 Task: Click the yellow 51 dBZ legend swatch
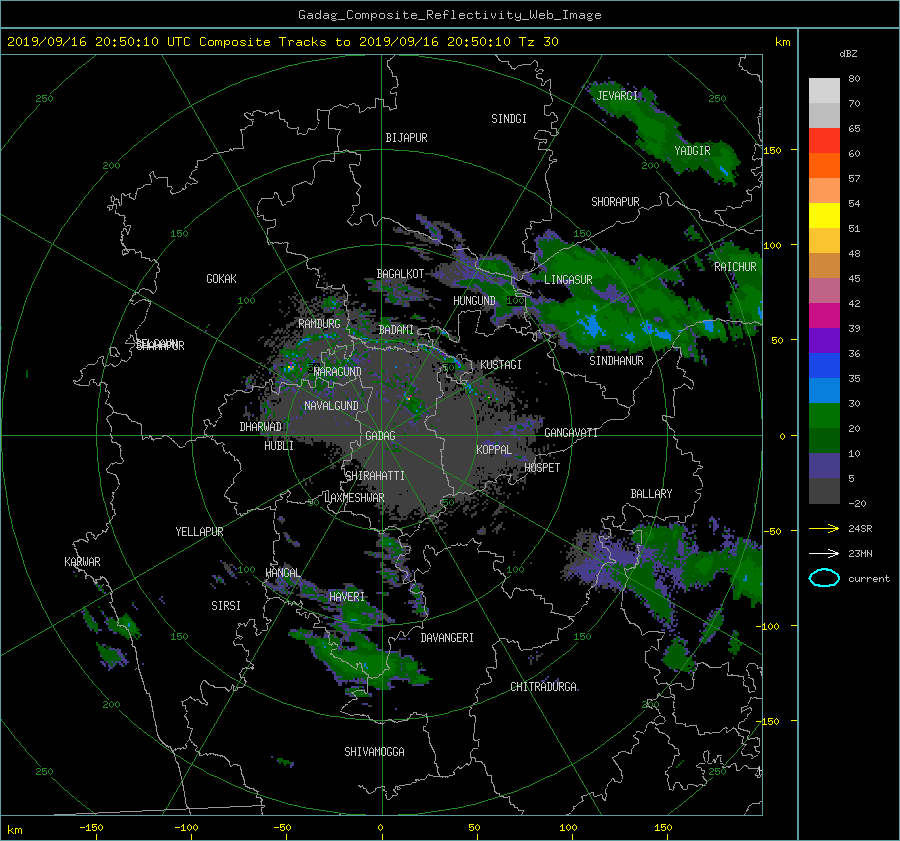[x=824, y=215]
